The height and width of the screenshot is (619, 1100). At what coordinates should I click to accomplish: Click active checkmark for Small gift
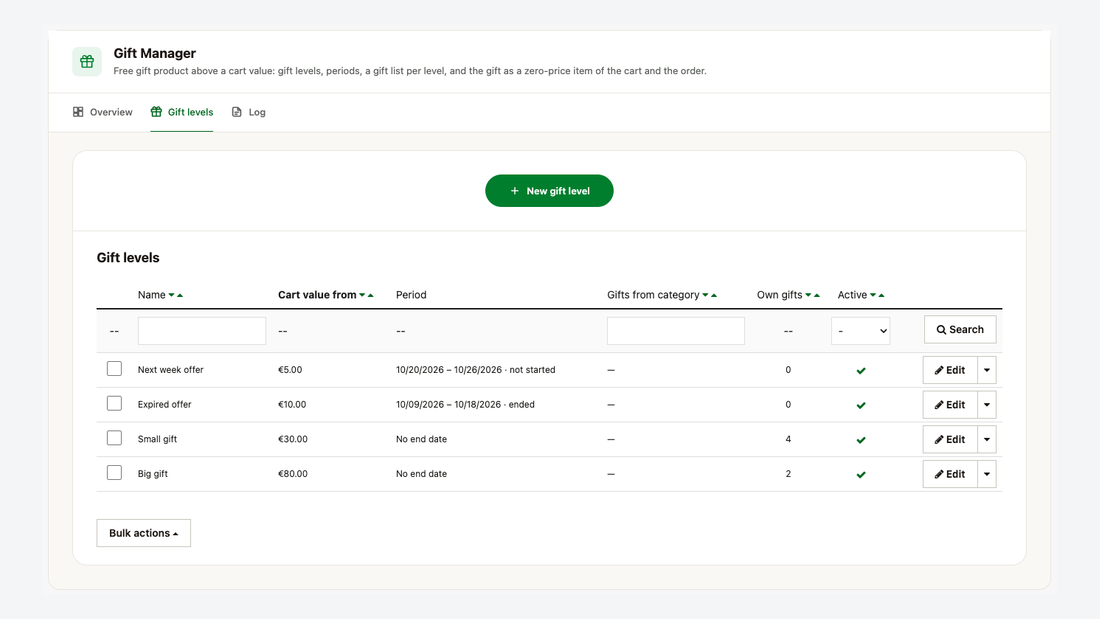[x=861, y=440]
